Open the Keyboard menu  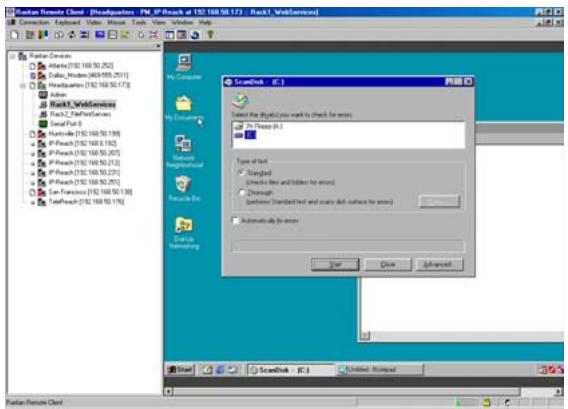(x=67, y=22)
